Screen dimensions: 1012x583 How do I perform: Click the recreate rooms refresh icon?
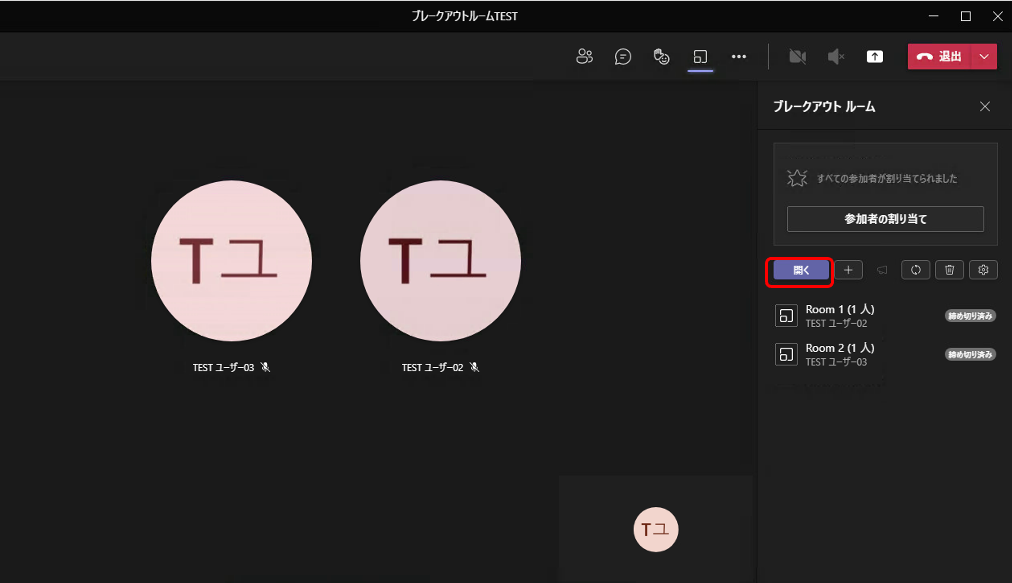point(916,270)
